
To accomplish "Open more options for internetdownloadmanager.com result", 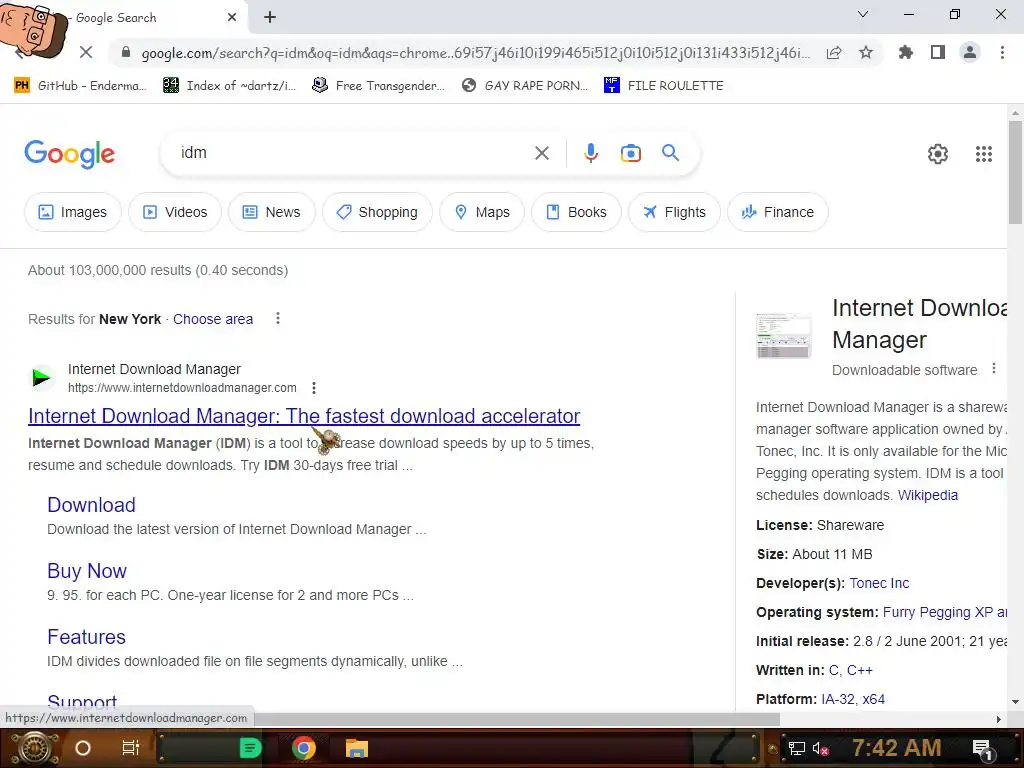I will 313,388.
